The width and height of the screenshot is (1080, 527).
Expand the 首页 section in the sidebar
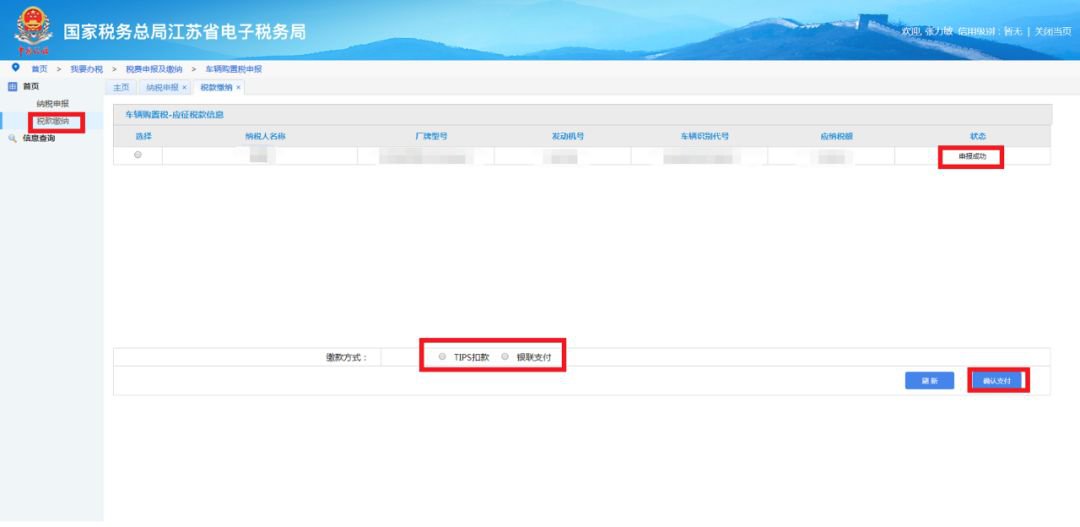[31, 87]
